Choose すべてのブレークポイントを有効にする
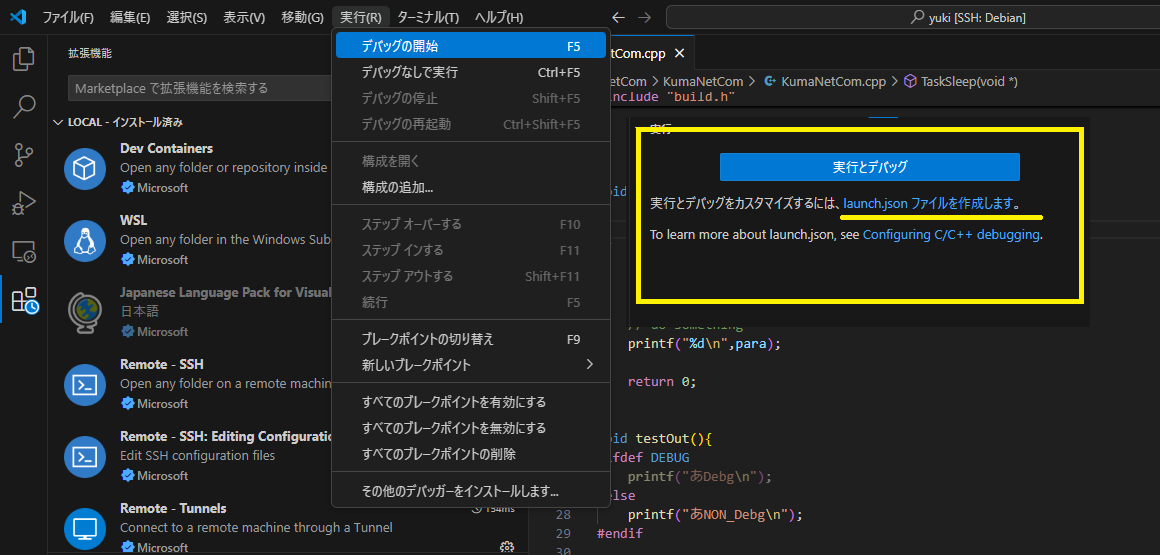The width and height of the screenshot is (1160, 555). coord(471,402)
